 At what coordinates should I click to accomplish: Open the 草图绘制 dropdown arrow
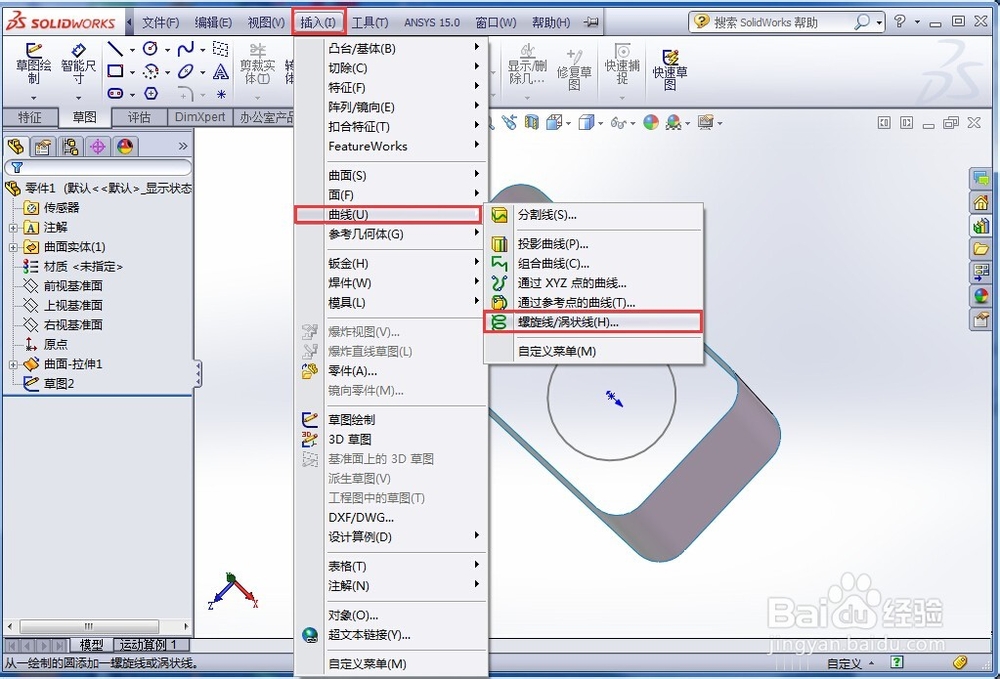[33, 98]
